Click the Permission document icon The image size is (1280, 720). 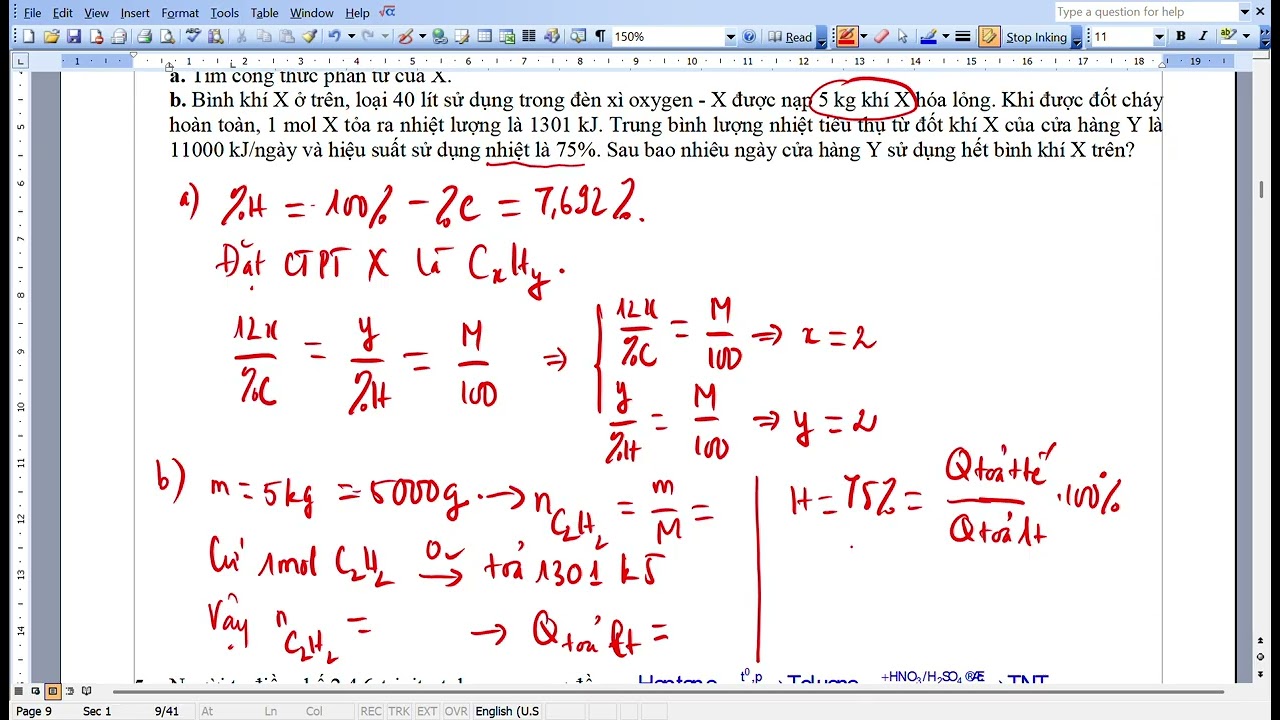(x=97, y=36)
